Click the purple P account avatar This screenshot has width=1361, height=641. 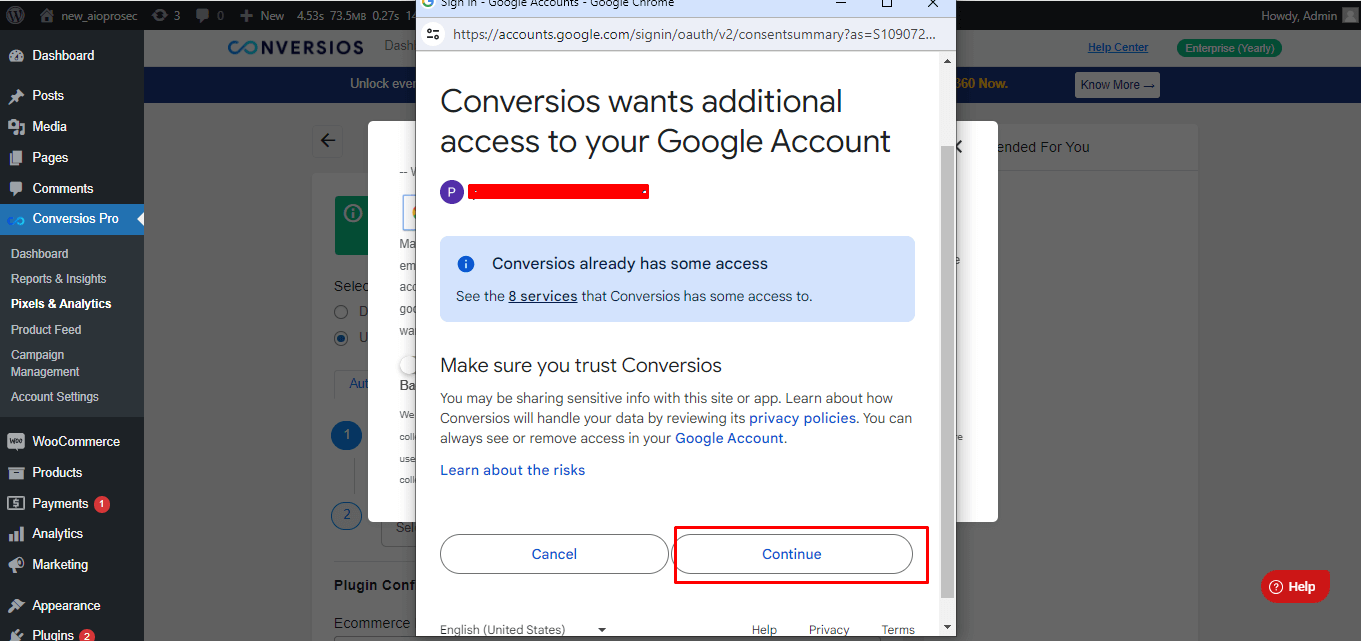pos(452,192)
